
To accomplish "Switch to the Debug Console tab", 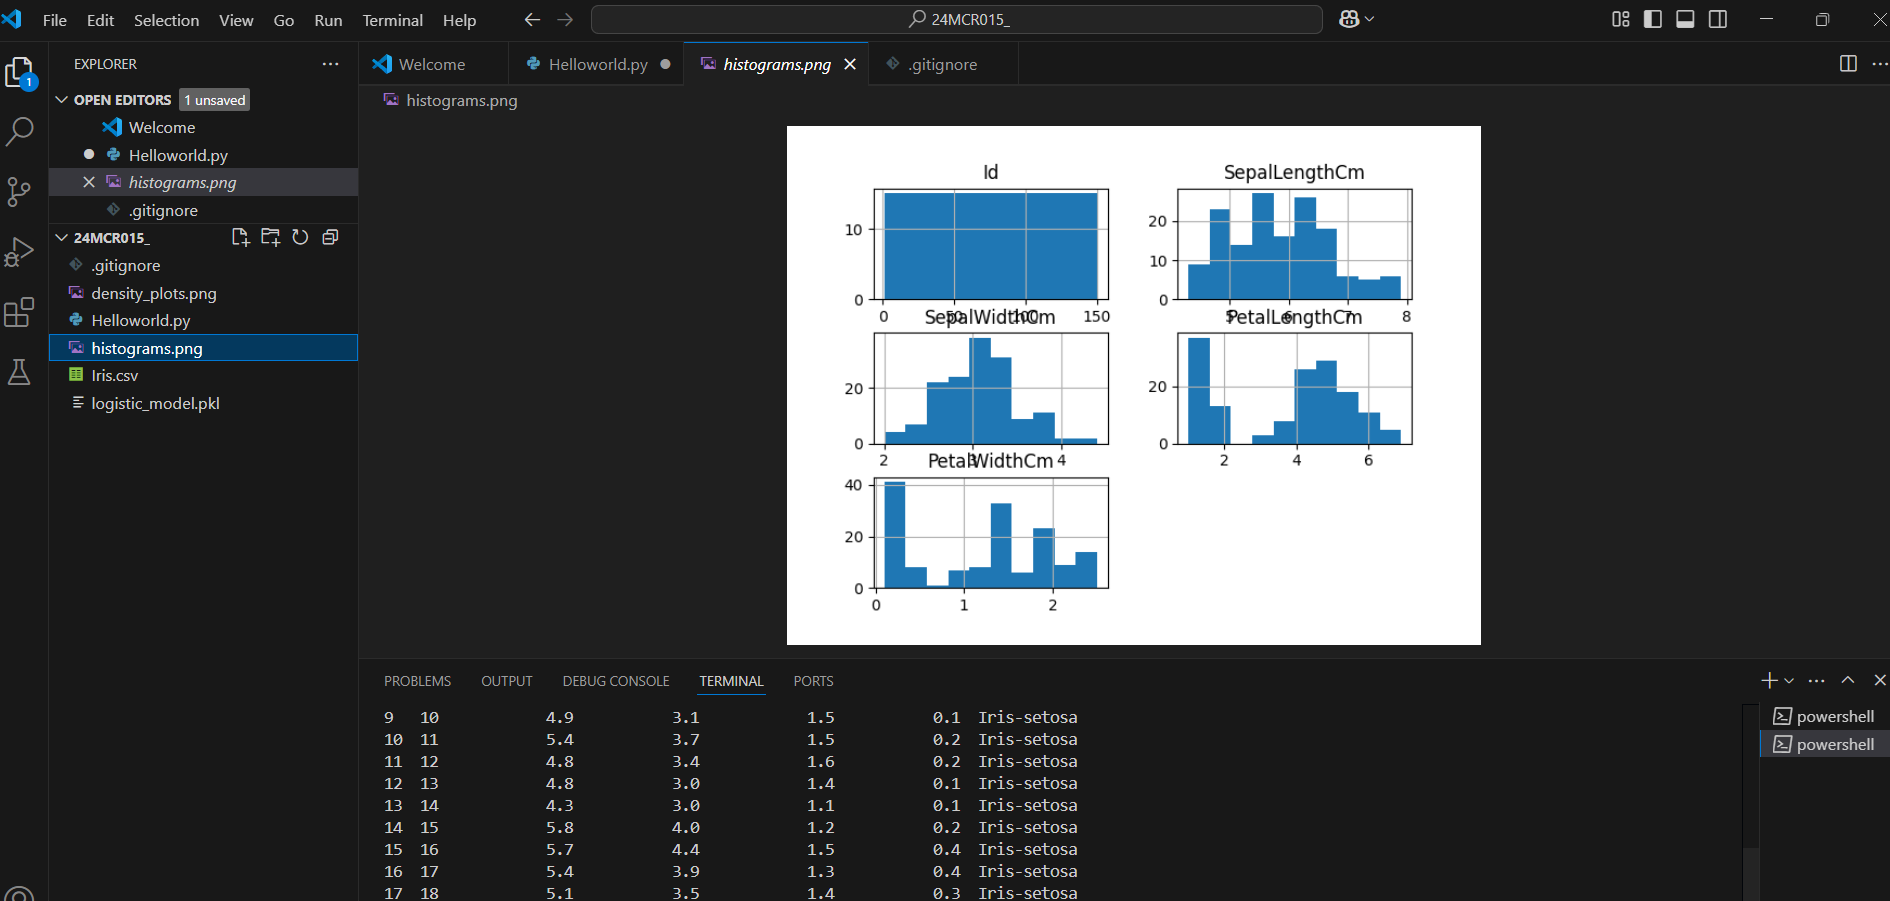I will coord(616,681).
